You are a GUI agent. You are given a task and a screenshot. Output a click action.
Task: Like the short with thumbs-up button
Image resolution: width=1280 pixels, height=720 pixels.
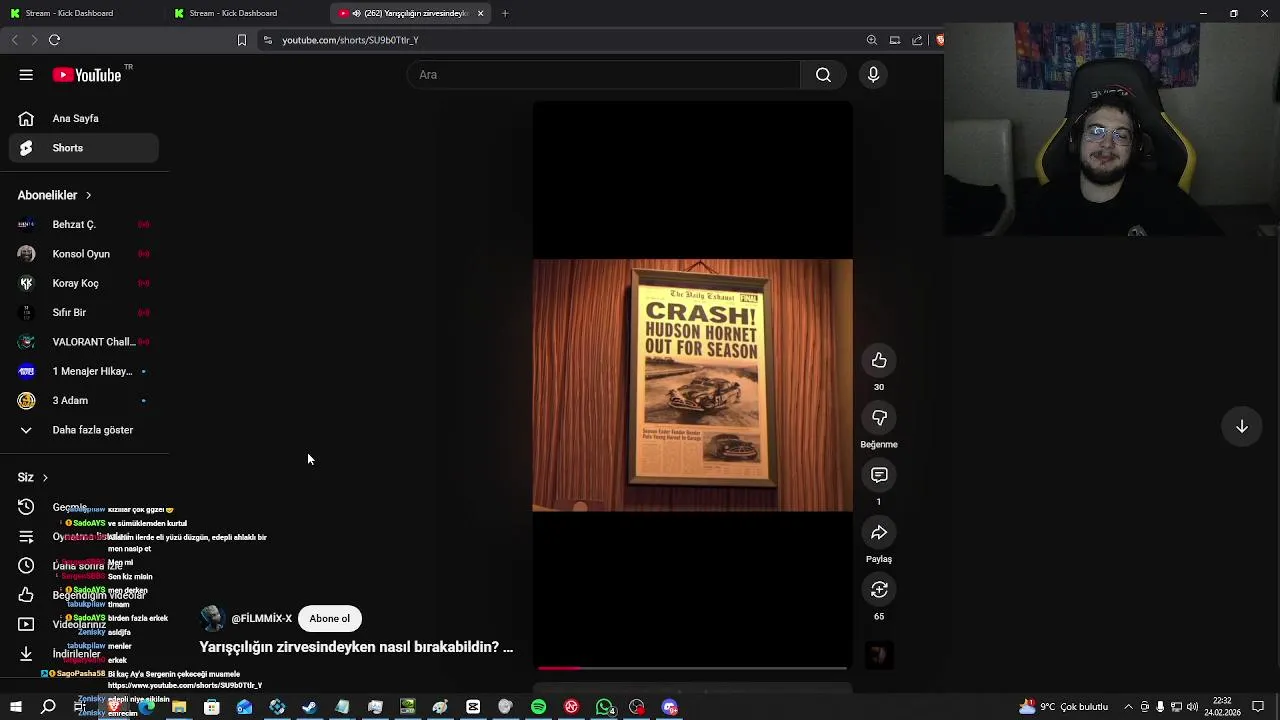(879, 360)
